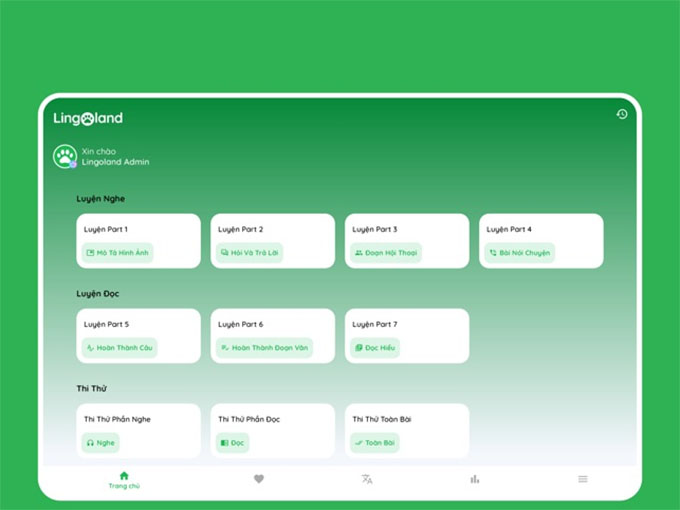The image size is (680, 510).
Task: Start the Đọc reading mock test
Action: (x=232, y=442)
